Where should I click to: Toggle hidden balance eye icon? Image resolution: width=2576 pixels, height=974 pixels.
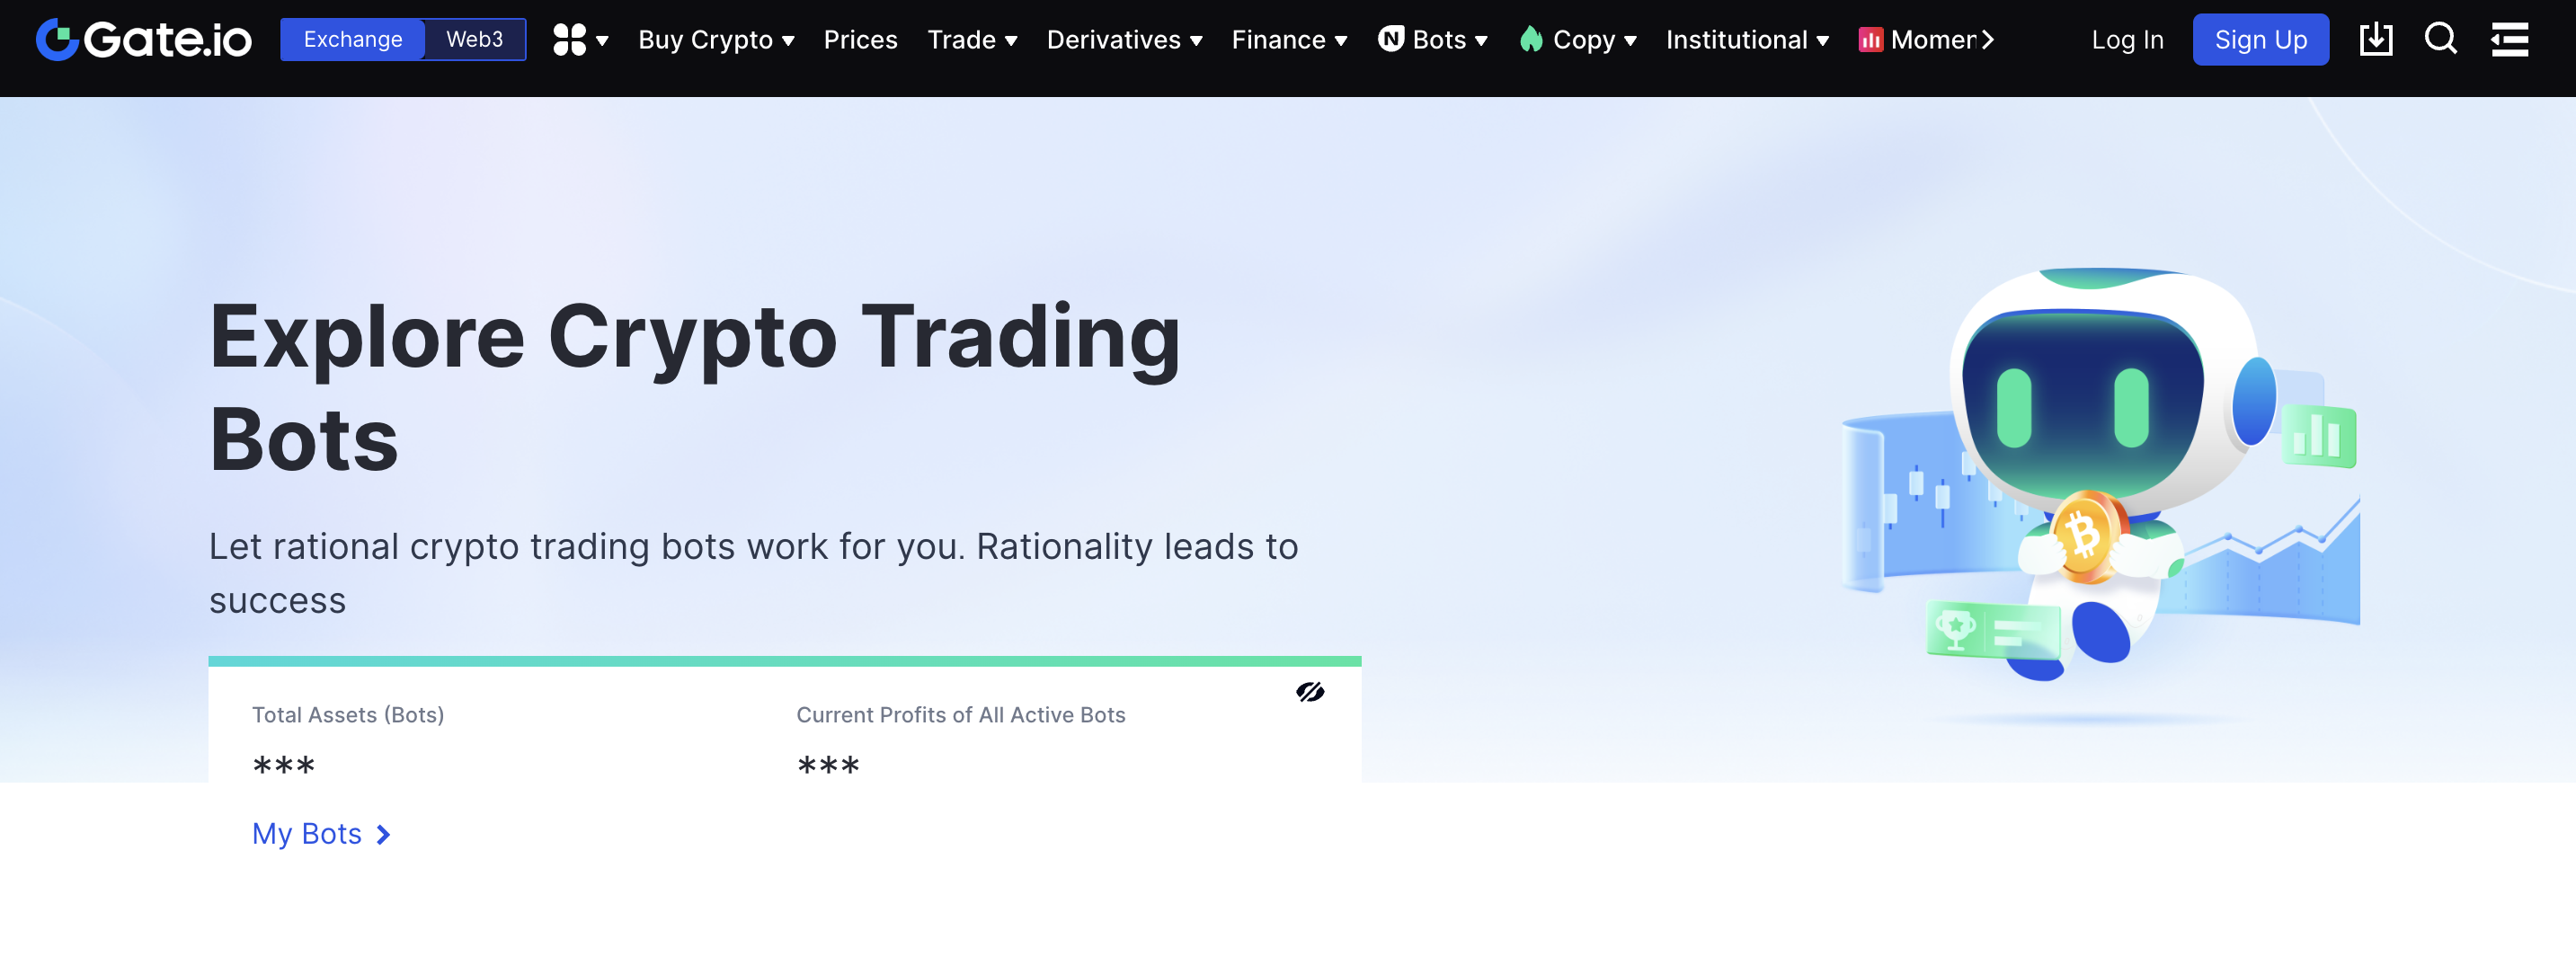pos(1310,692)
